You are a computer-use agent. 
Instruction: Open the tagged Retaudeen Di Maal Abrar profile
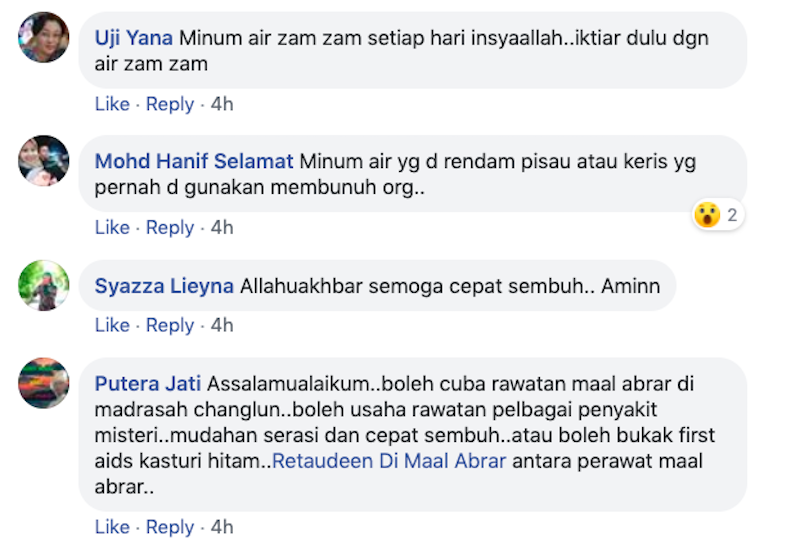[x=389, y=462]
